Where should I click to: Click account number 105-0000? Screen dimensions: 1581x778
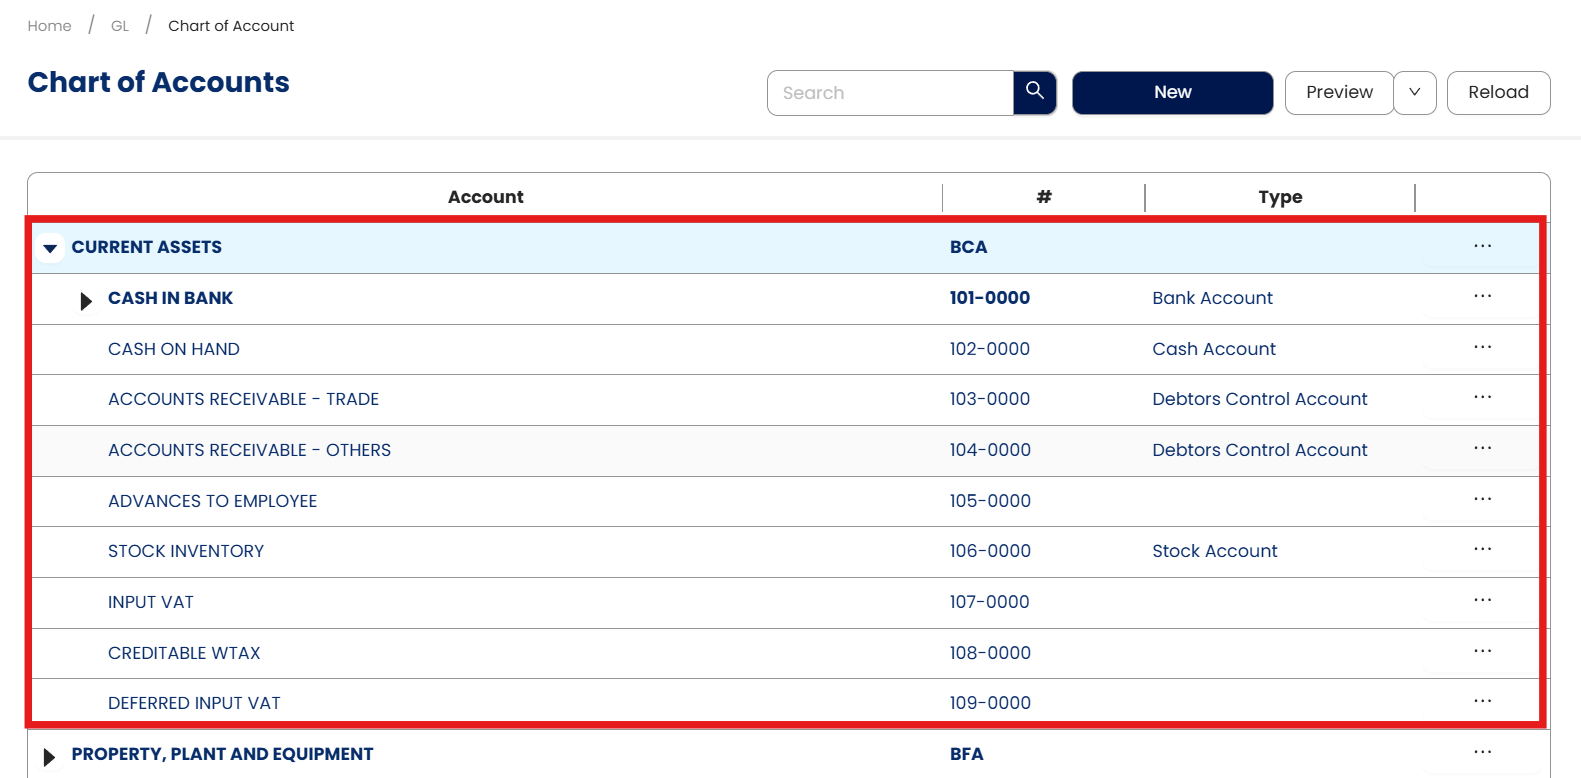990,501
